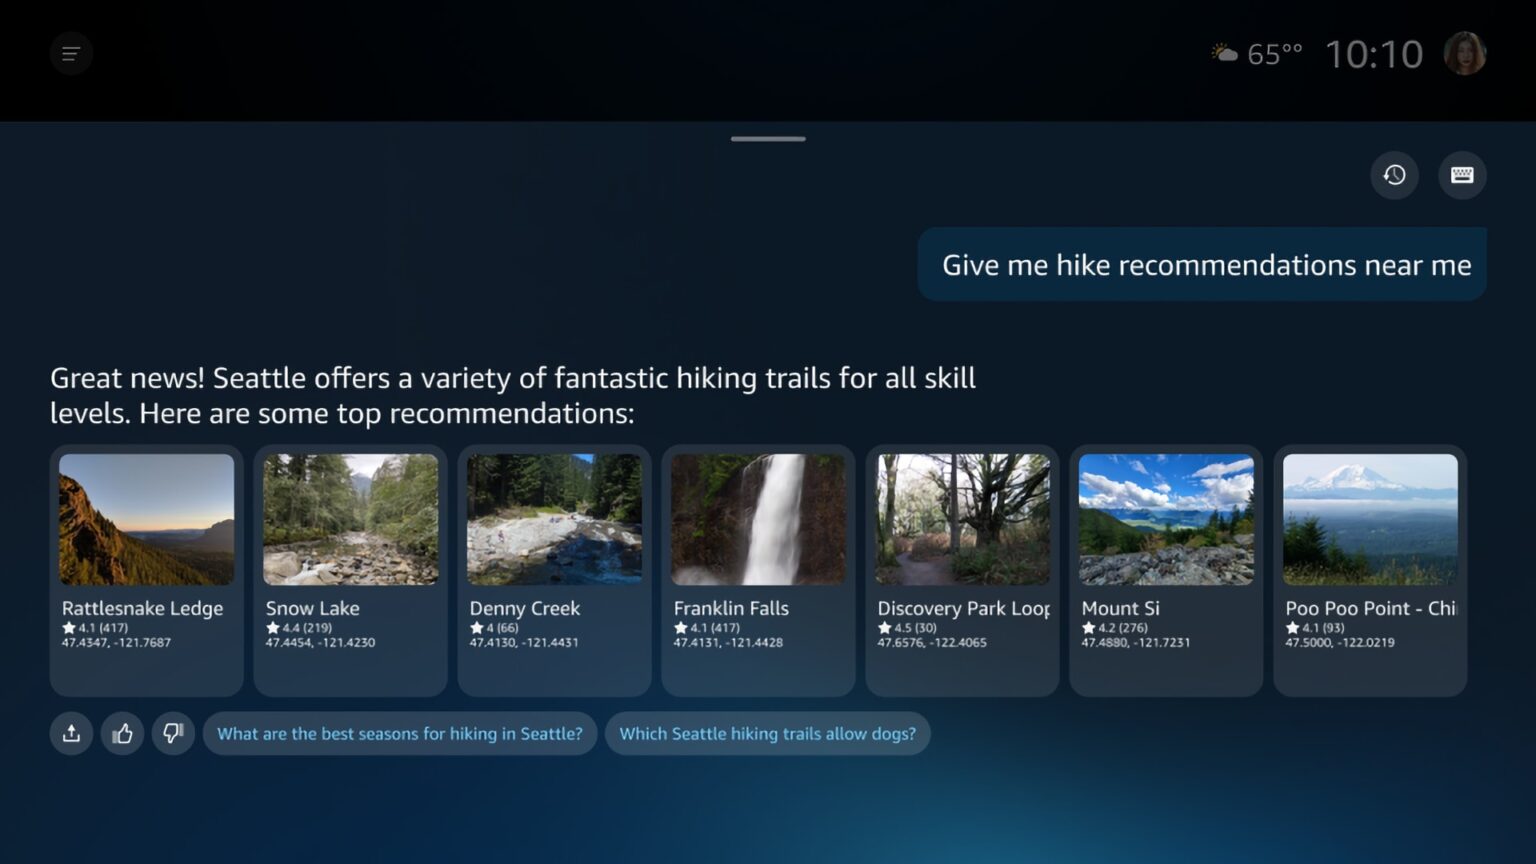Ask which Seattle hiking trails allow dogs
The height and width of the screenshot is (864, 1536).
[768, 734]
